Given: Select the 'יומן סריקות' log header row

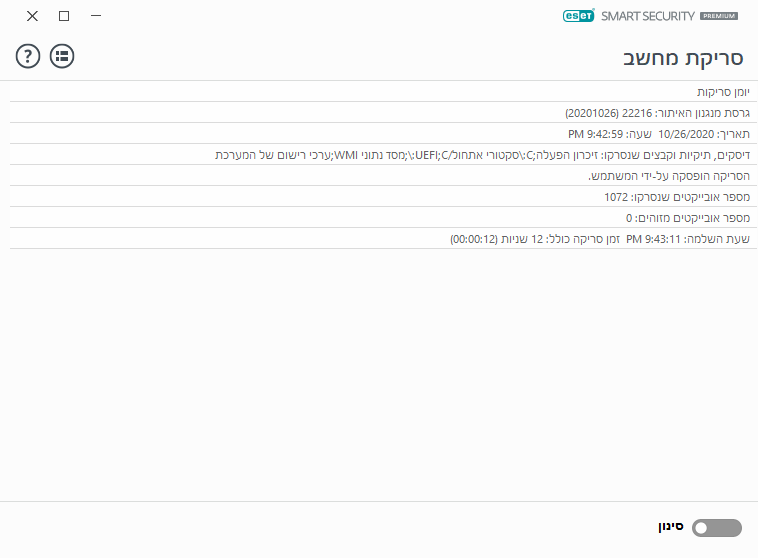Looking at the screenshot, I should tap(383, 91).
